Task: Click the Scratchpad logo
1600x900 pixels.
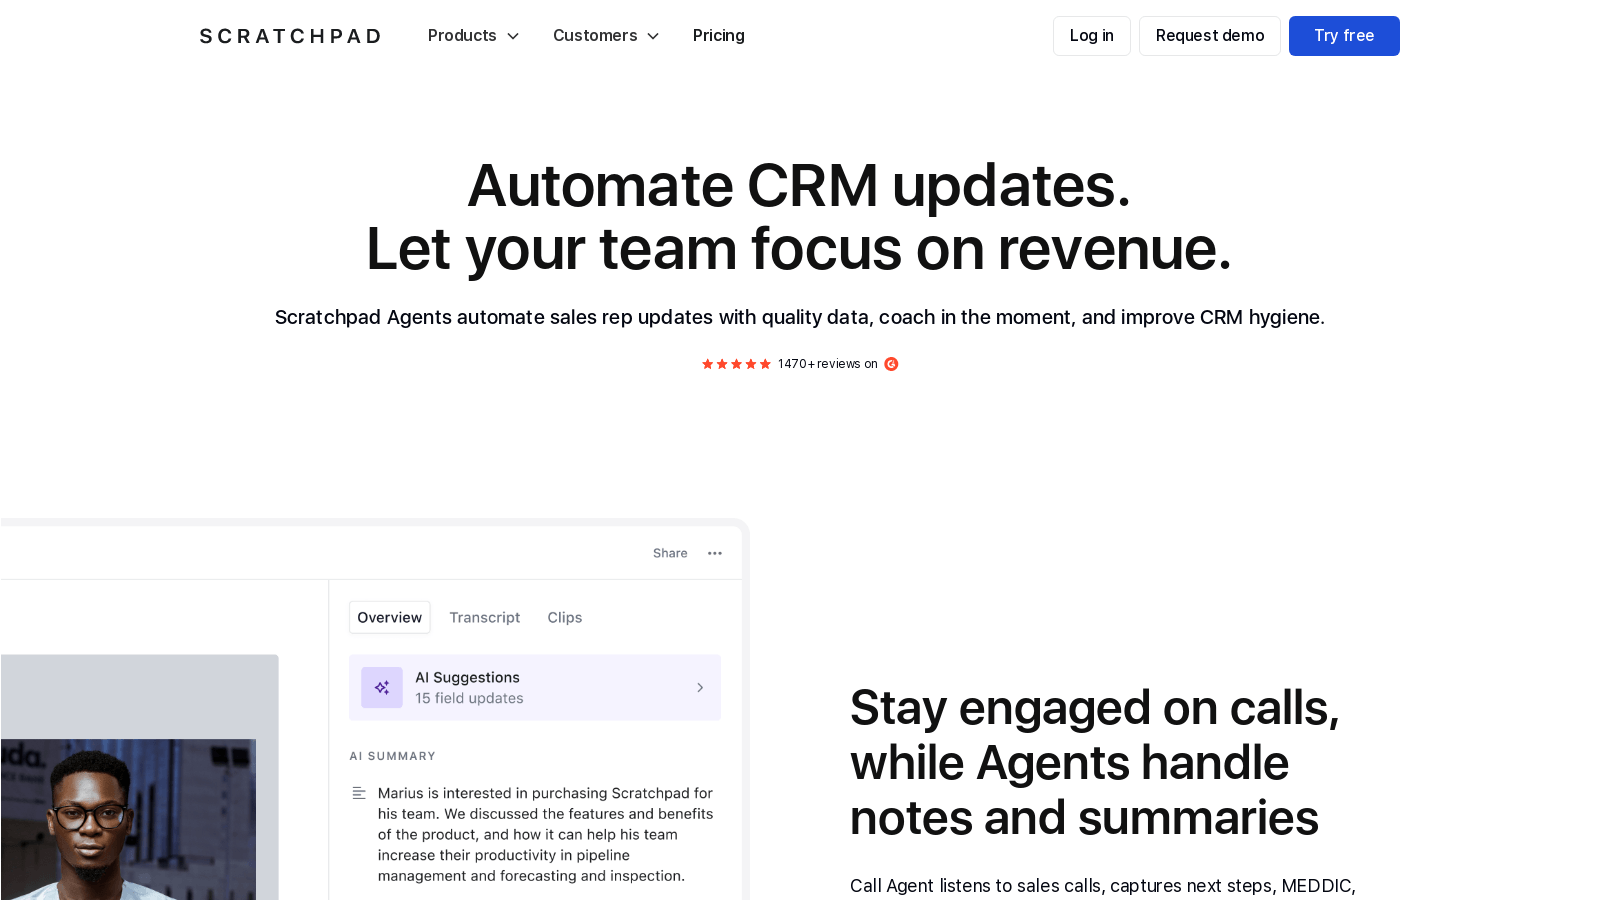Action: coord(290,36)
